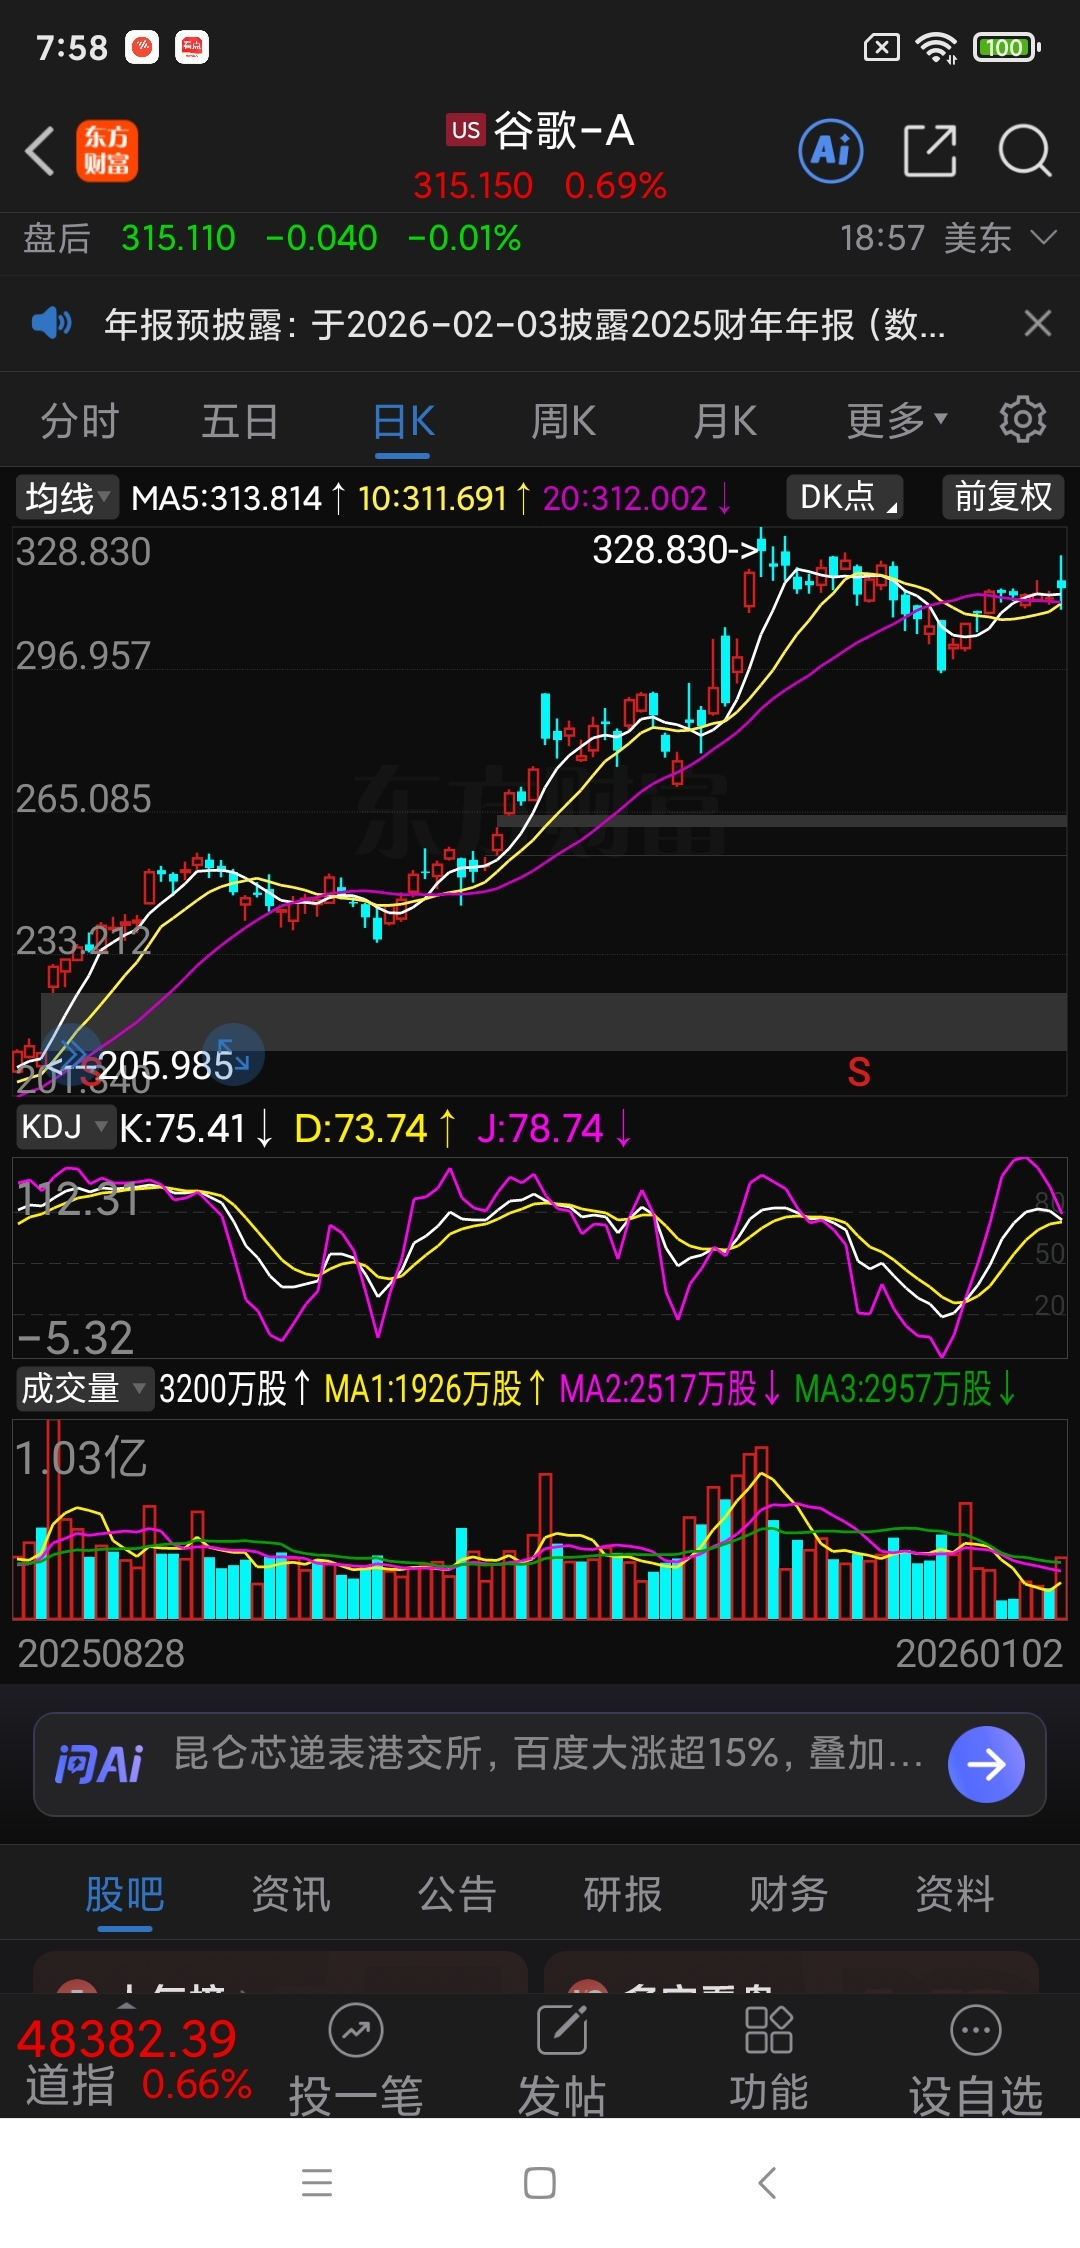Image resolution: width=1080 pixels, height=2248 pixels.
Task: Open the Ai assistant icon
Action: click(831, 151)
